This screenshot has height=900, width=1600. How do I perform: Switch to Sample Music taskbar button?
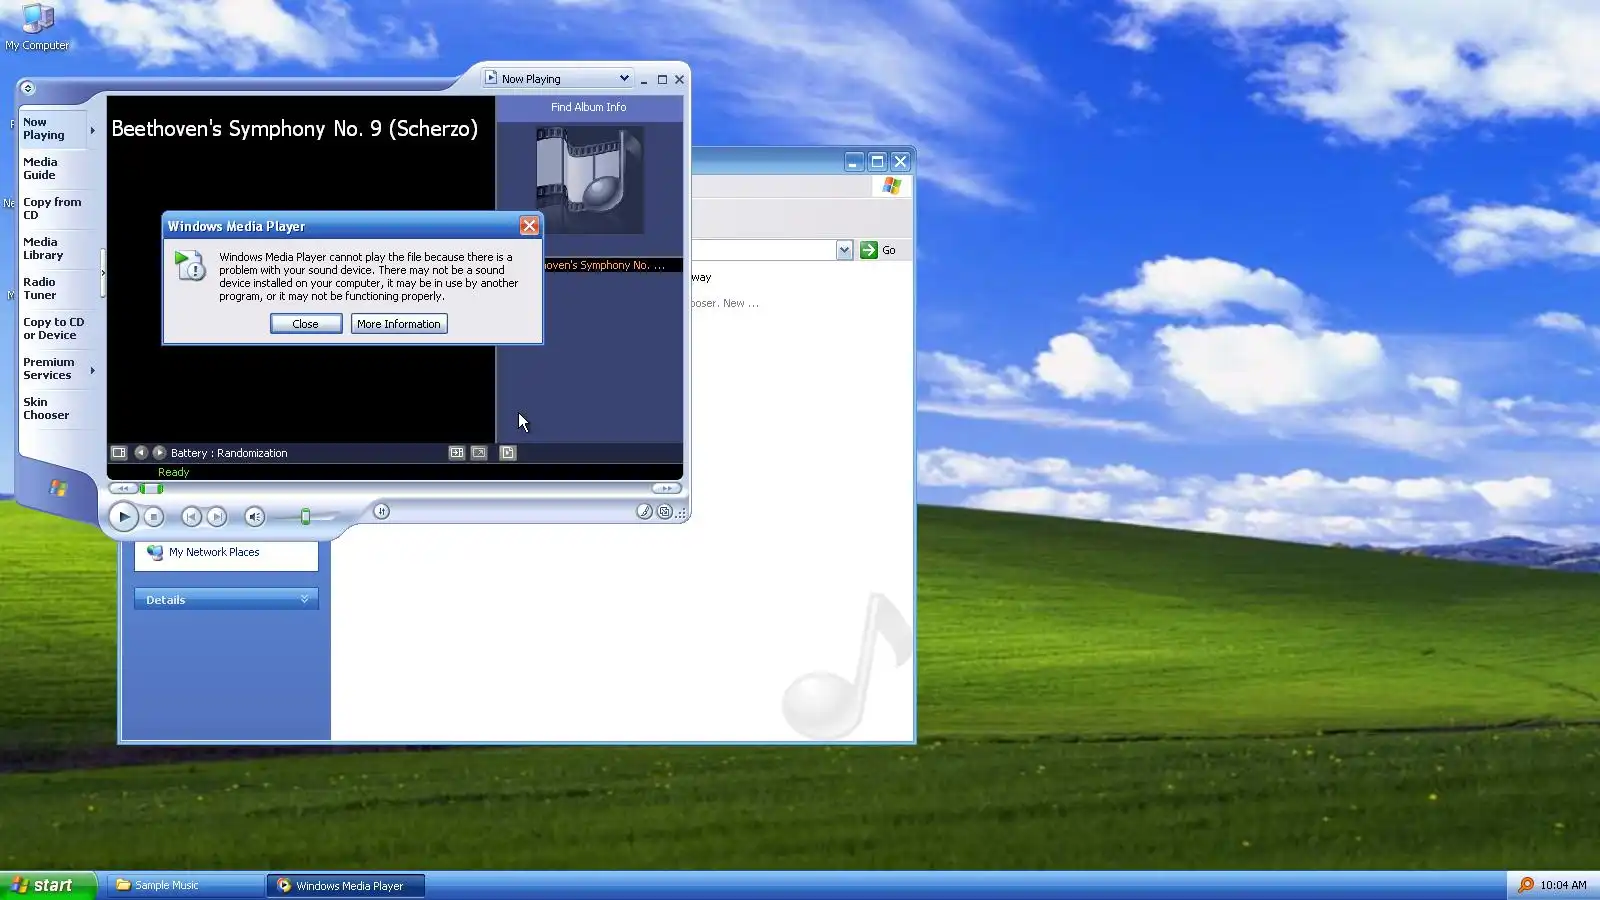[x=185, y=885]
